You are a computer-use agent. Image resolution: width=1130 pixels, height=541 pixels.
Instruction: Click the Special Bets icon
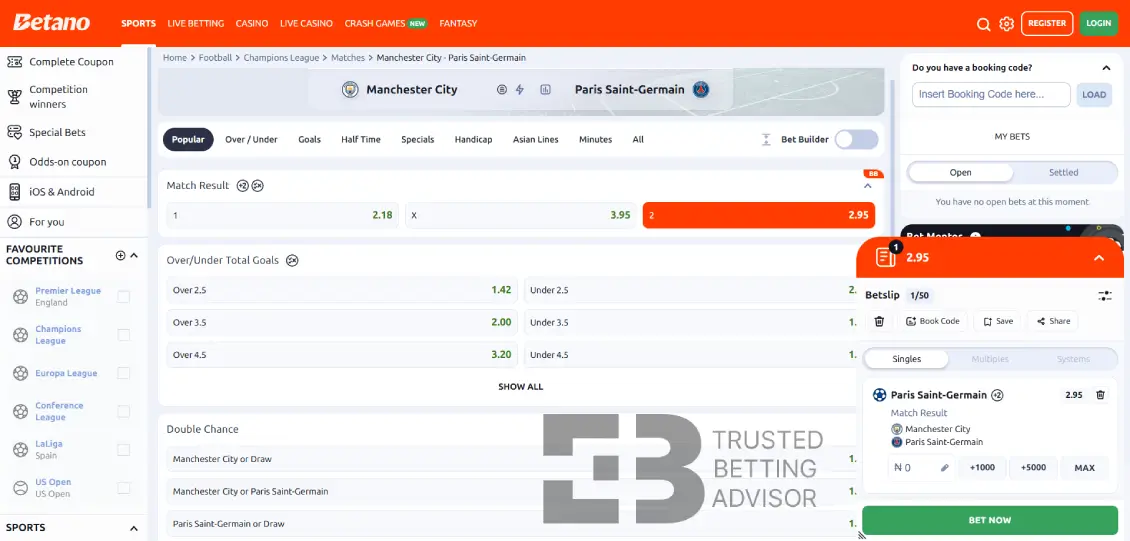pos(14,133)
